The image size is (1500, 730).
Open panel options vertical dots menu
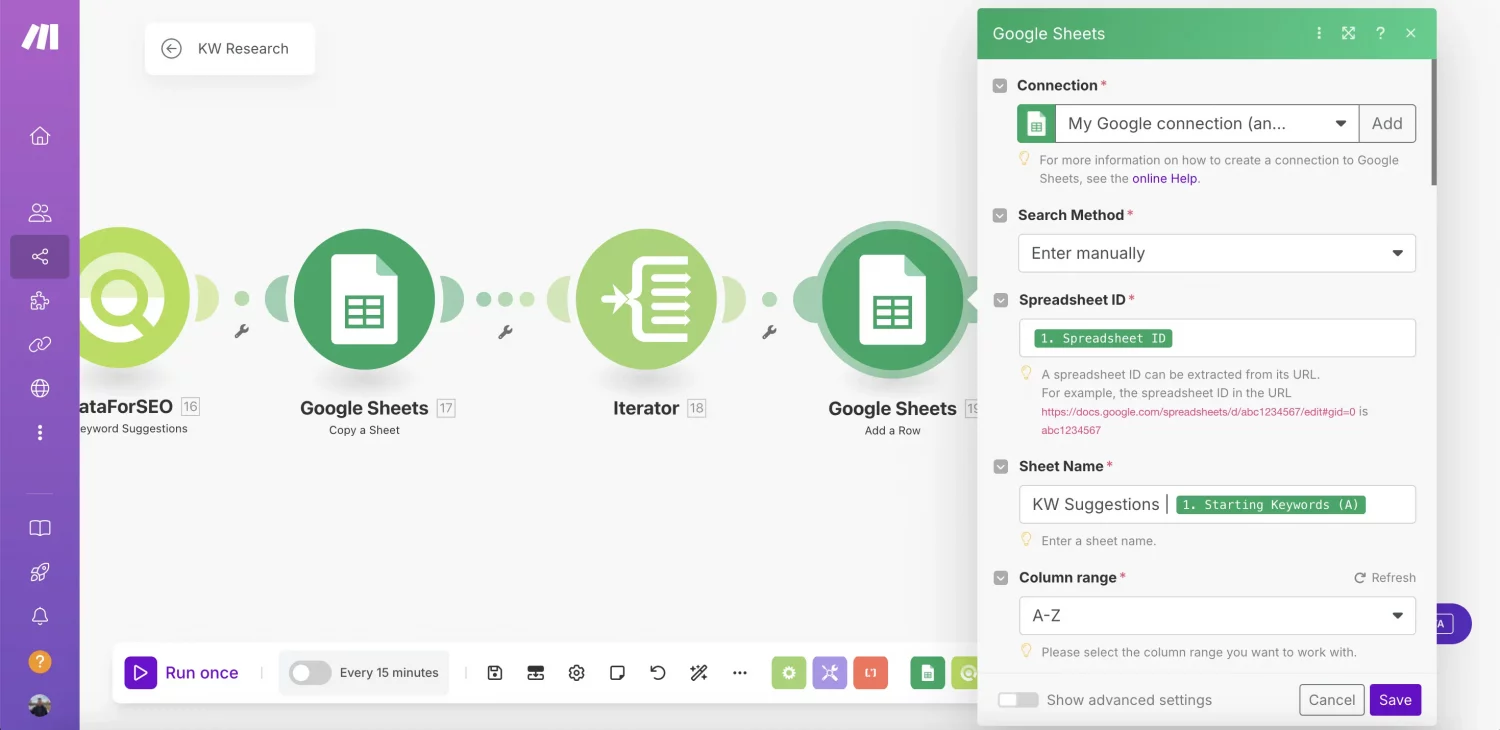(1319, 33)
